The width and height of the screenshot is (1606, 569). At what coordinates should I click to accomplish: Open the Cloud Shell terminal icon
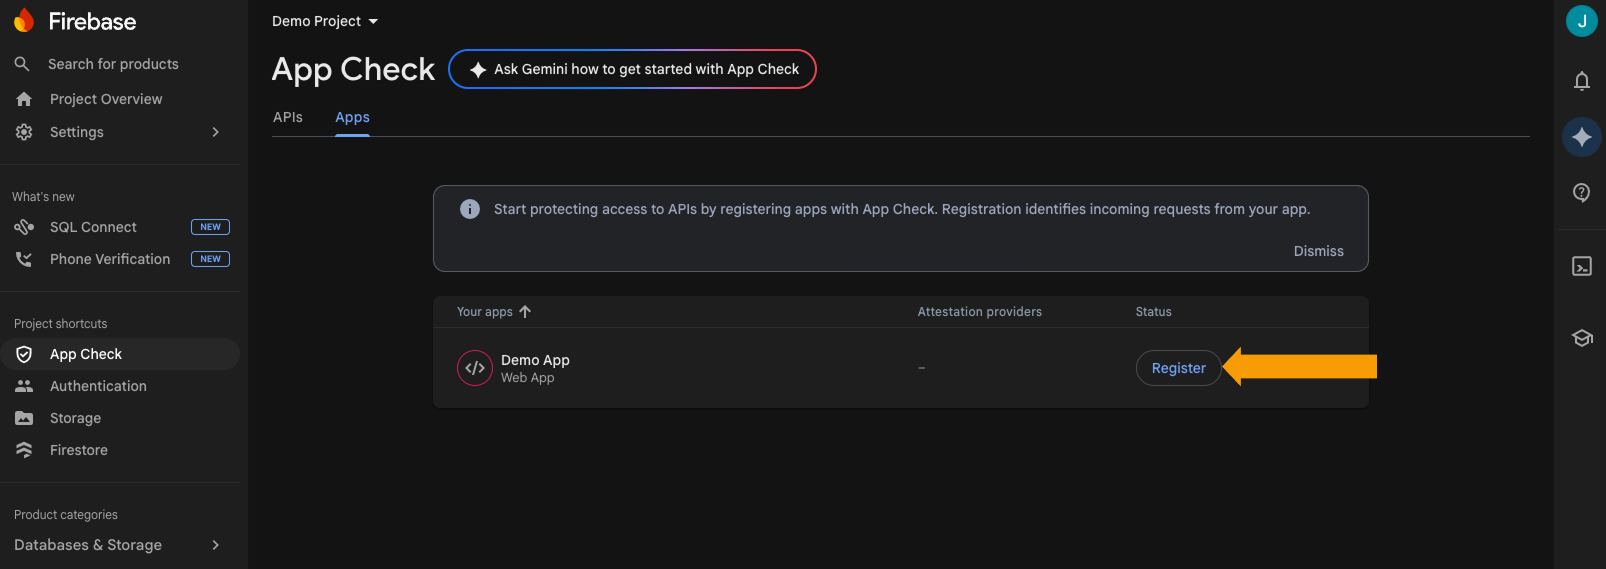(1582, 266)
